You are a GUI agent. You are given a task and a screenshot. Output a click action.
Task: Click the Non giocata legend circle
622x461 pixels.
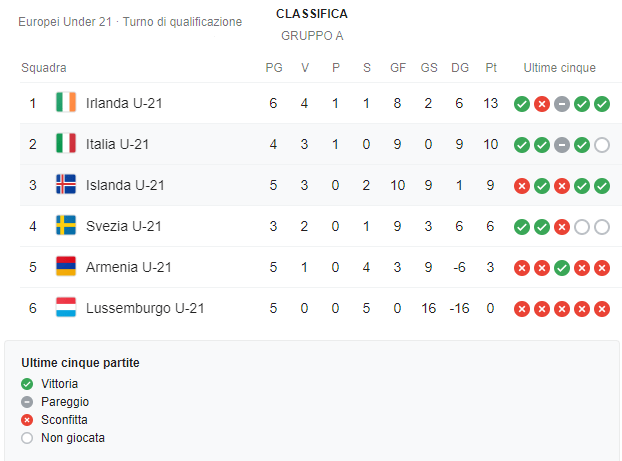27,437
